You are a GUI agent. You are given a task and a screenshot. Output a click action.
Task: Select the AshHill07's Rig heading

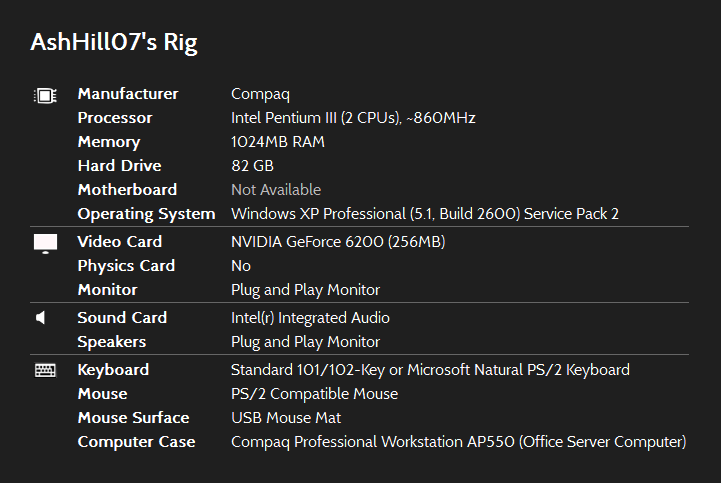(x=114, y=41)
